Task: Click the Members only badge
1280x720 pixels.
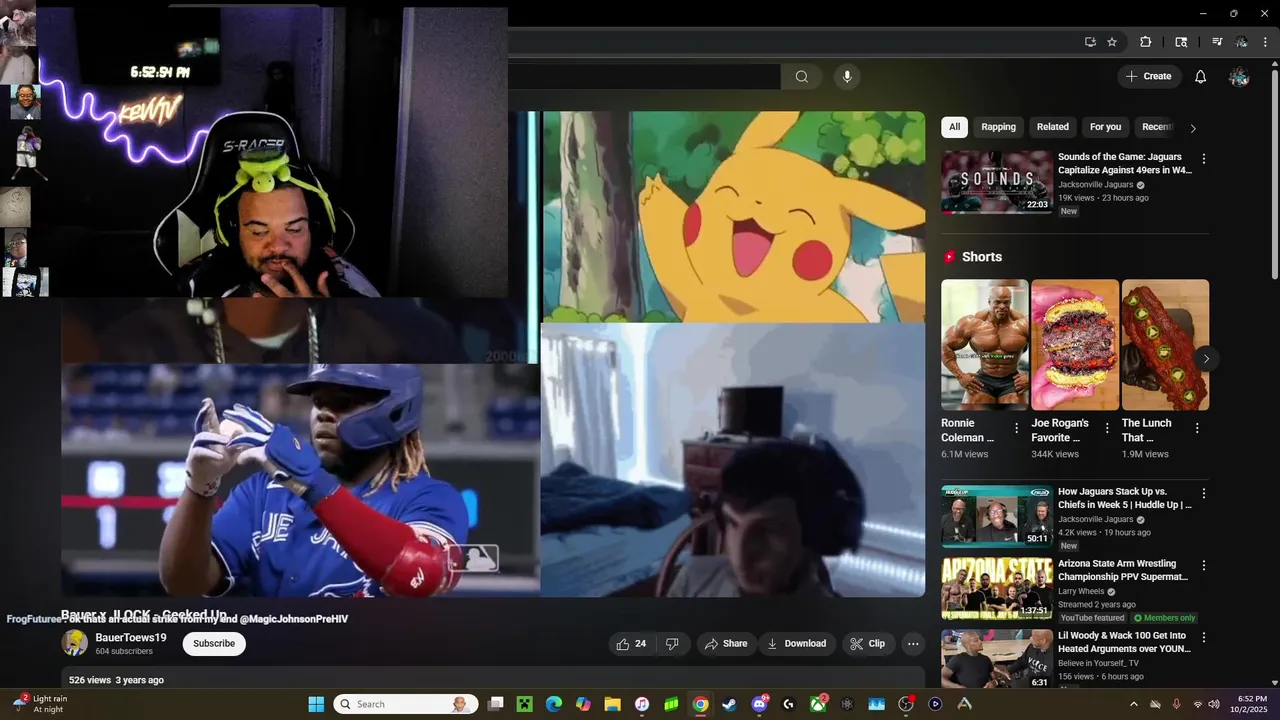Action: click(x=1164, y=618)
